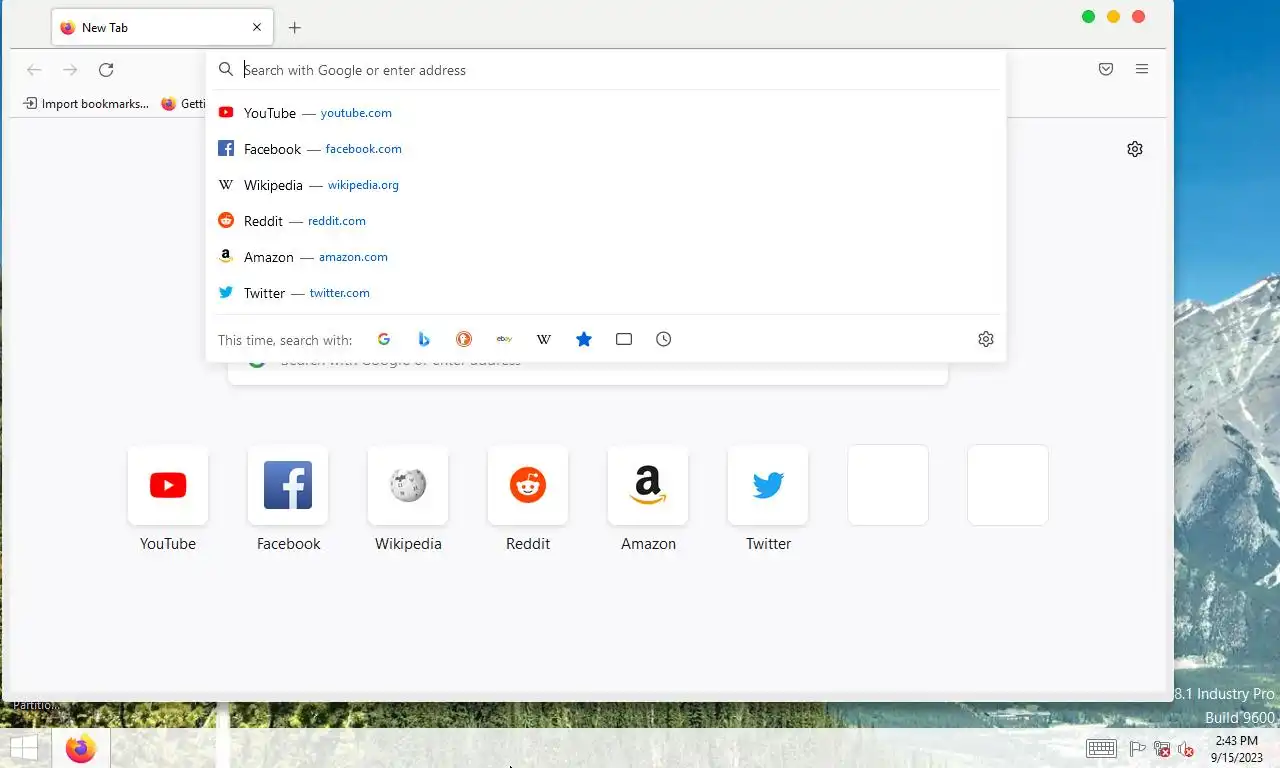The height and width of the screenshot is (768, 1280).
Task: Choose Amazon suggestion in dropdown list
Action: tap(604, 257)
